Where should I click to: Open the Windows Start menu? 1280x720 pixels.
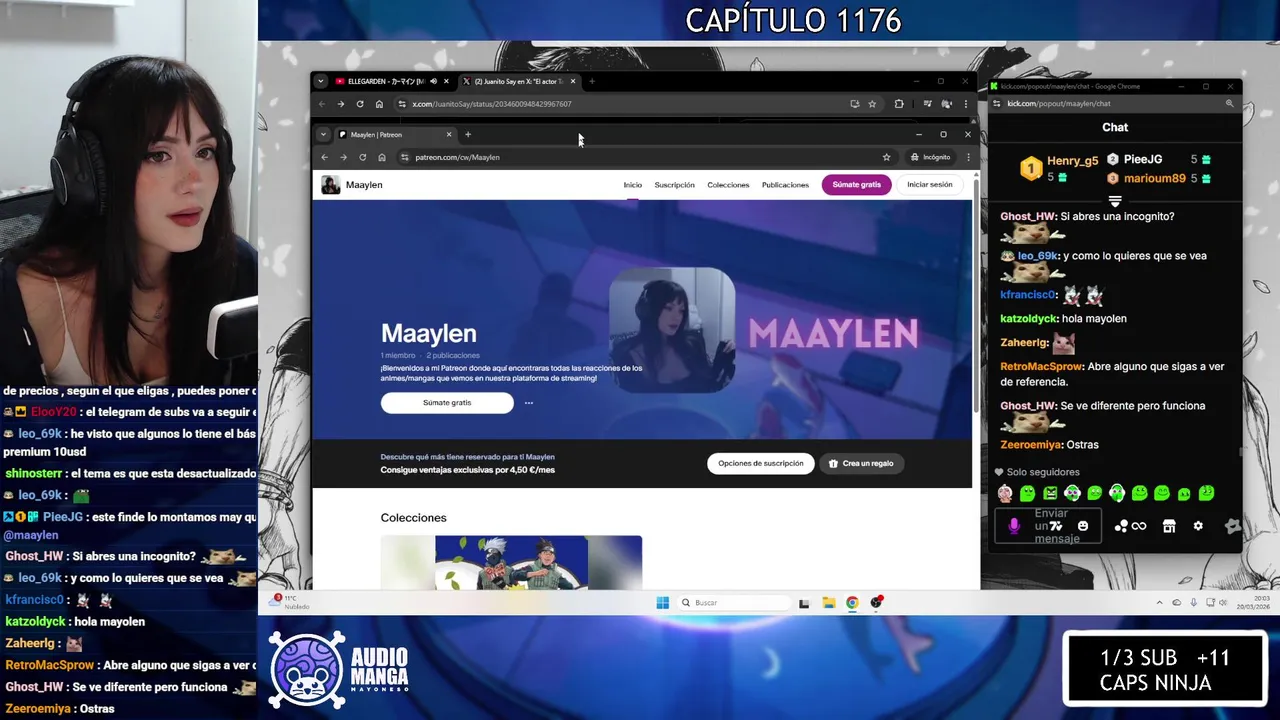pos(662,602)
